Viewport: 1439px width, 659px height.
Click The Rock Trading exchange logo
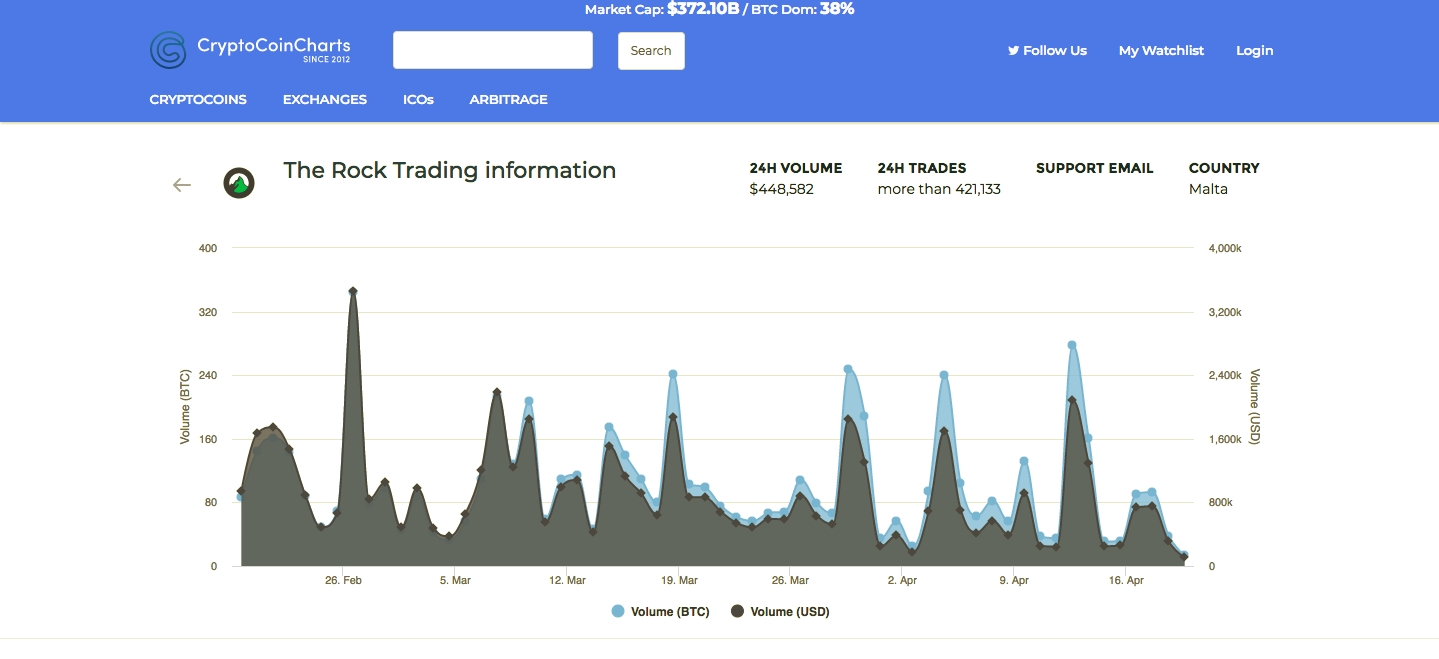click(x=238, y=183)
